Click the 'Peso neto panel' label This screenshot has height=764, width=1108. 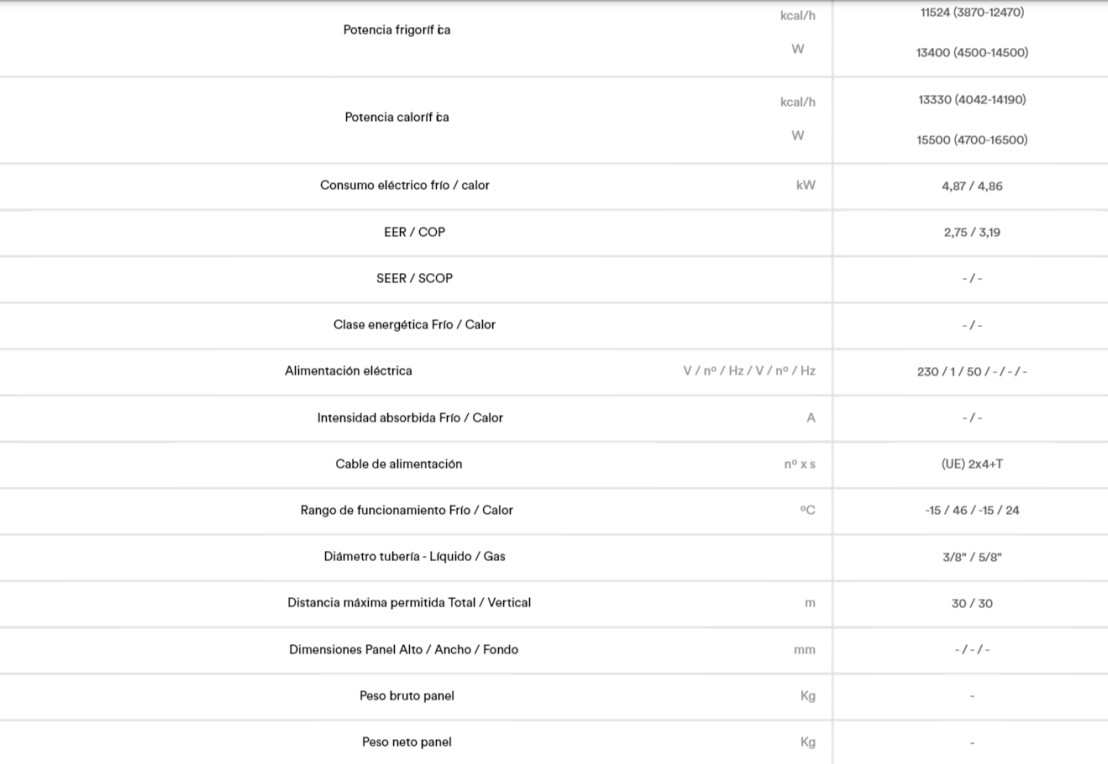[x=407, y=742]
